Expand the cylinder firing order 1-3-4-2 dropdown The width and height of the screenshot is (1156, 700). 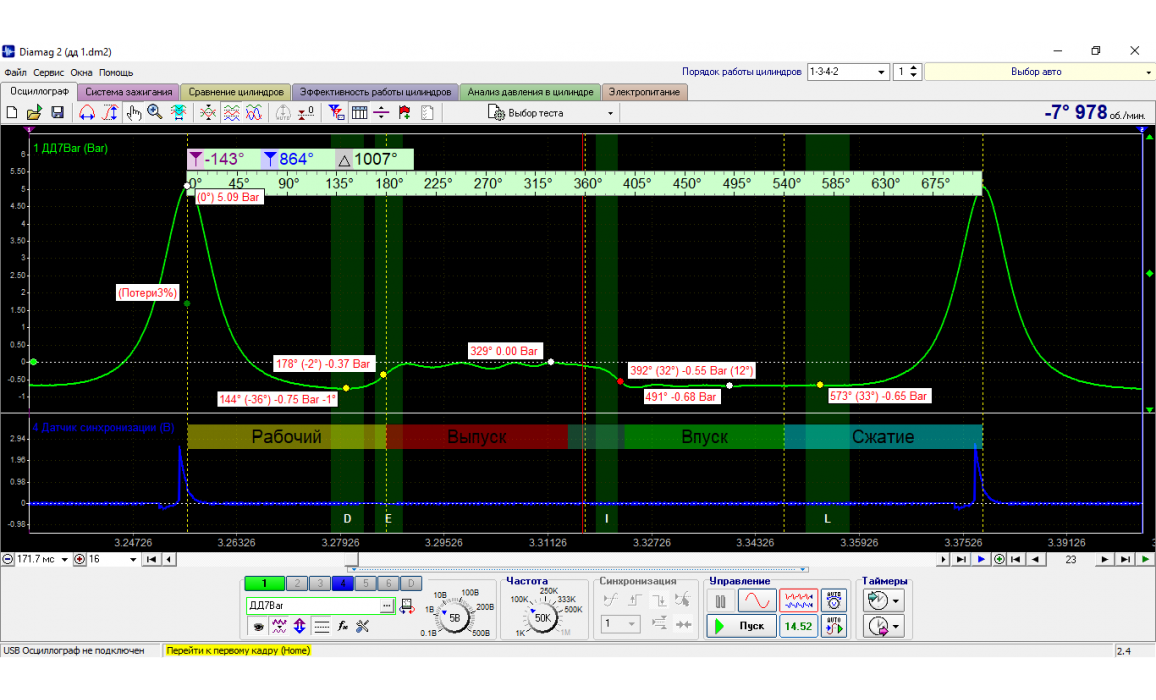coord(881,72)
